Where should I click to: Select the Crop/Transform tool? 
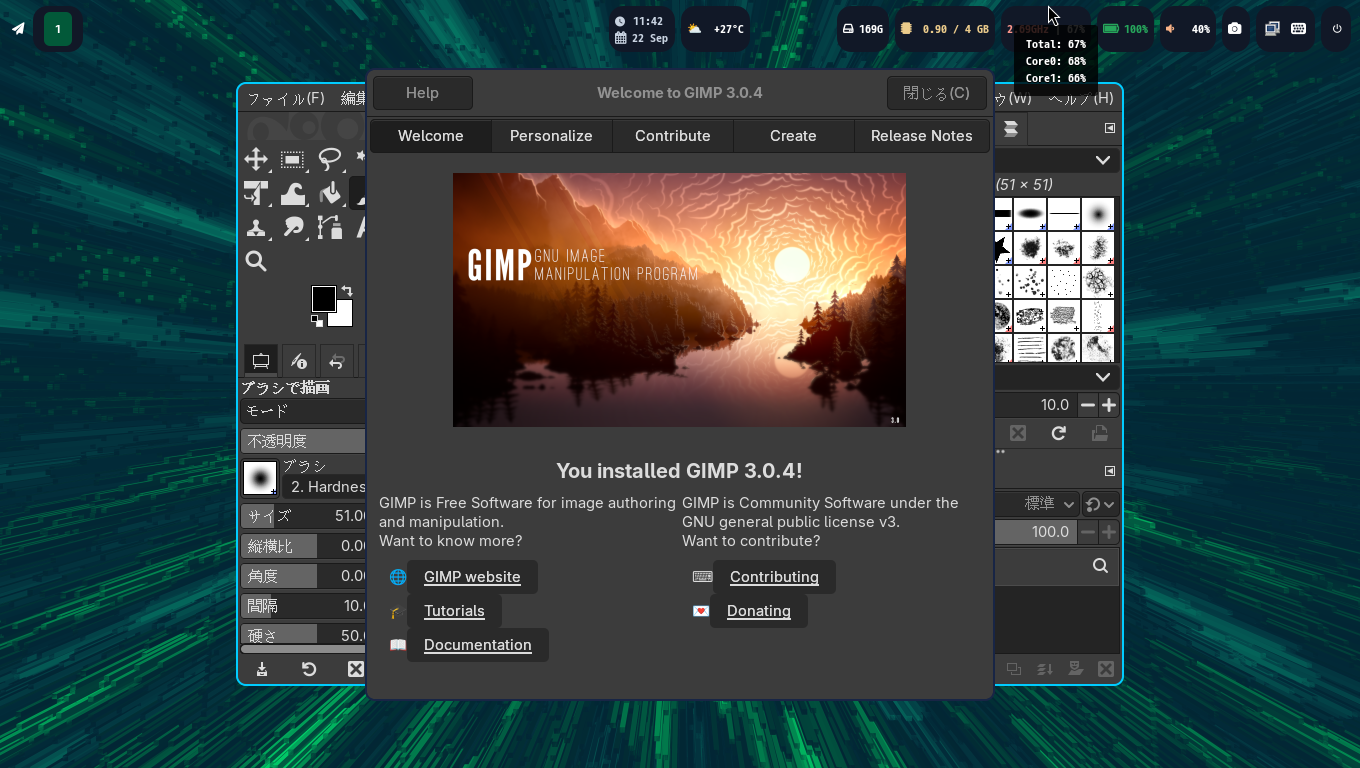pos(256,193)
